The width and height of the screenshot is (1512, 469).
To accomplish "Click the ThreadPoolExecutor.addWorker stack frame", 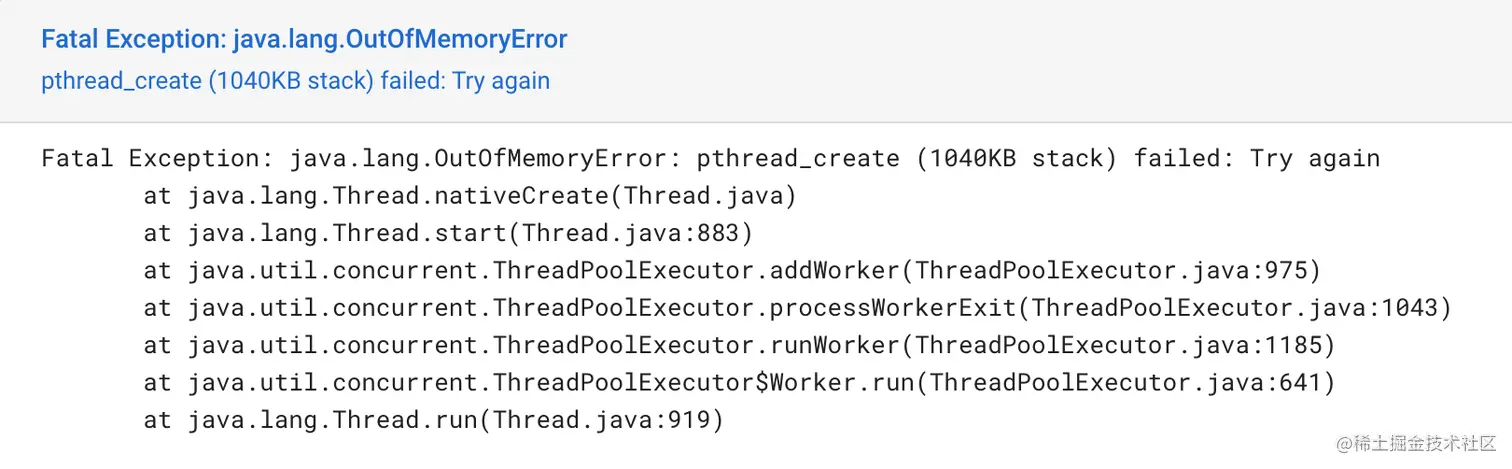I will pyautogui.click(x=733, y=270).
